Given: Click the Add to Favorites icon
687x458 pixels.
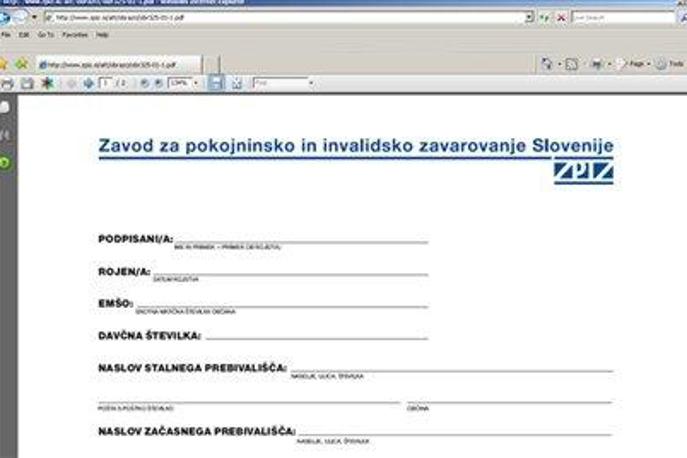Looking at the screenshot, I should [21, 64].
